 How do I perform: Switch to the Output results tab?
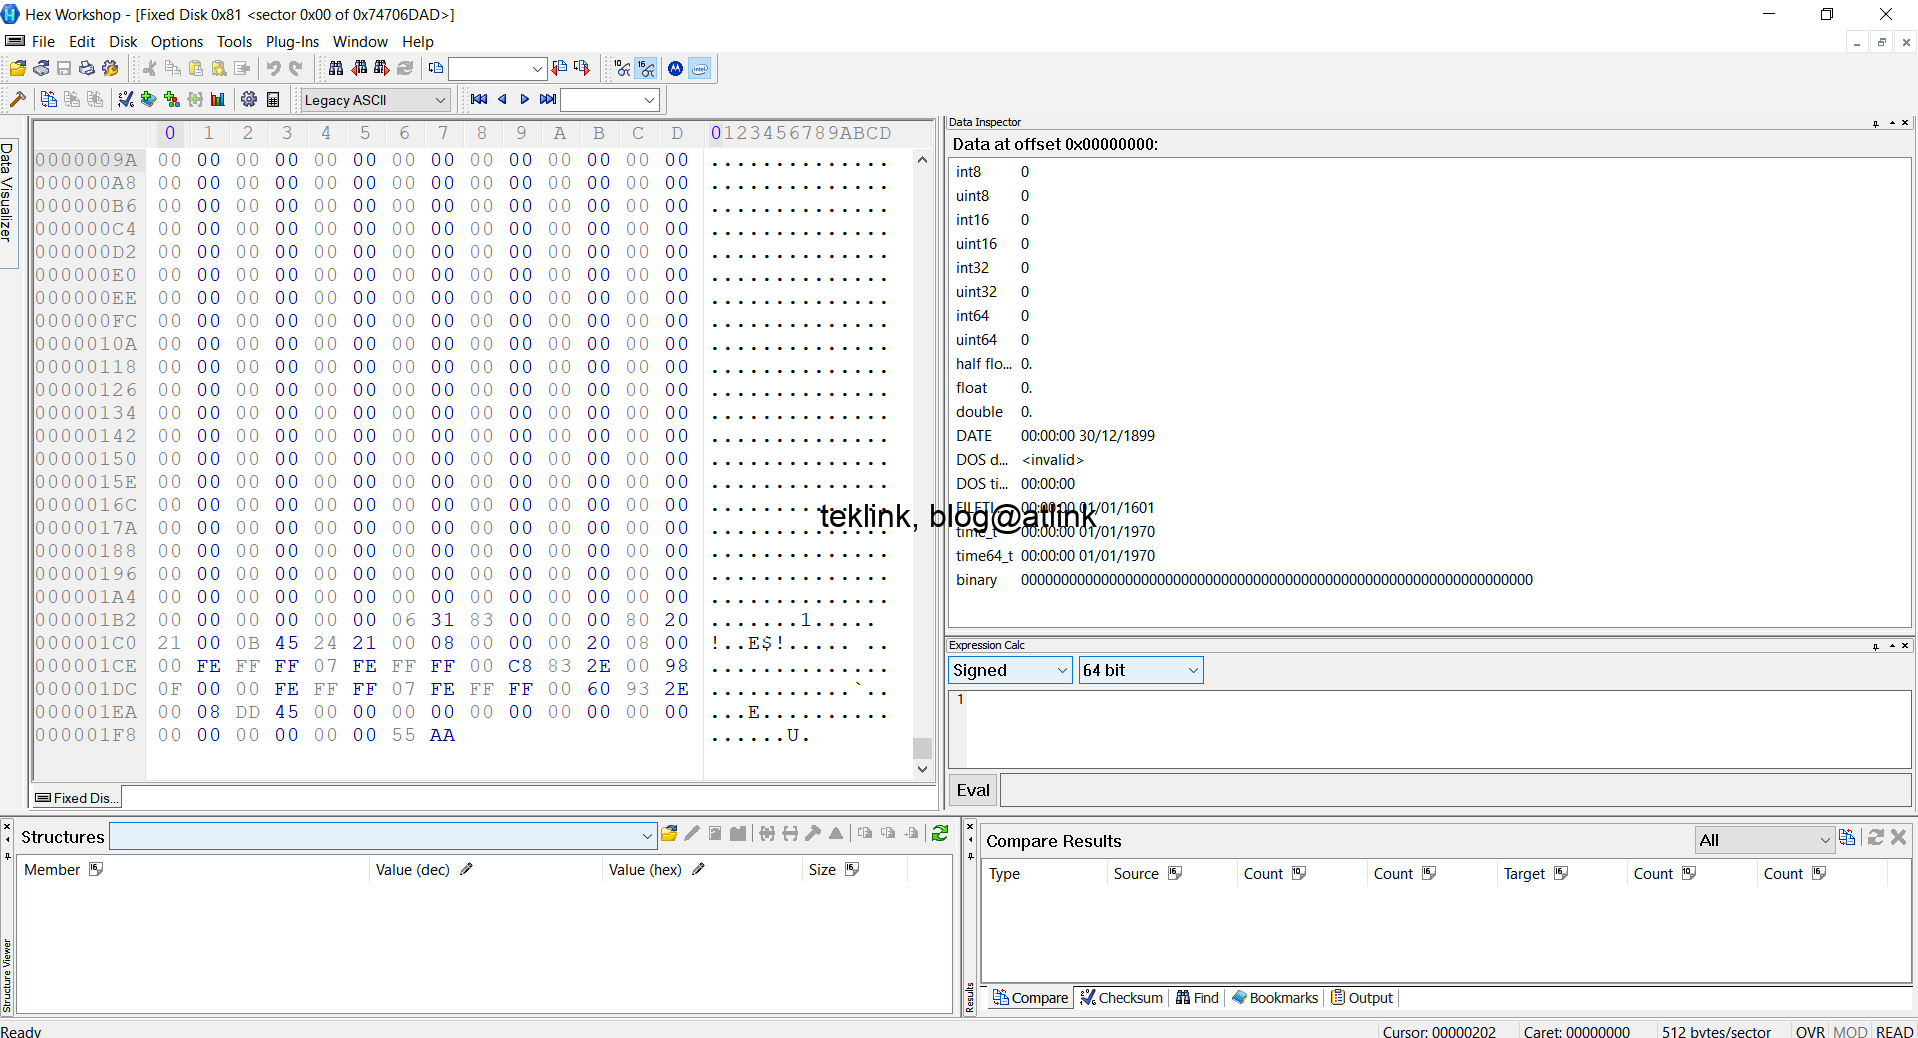(1362, 997)
